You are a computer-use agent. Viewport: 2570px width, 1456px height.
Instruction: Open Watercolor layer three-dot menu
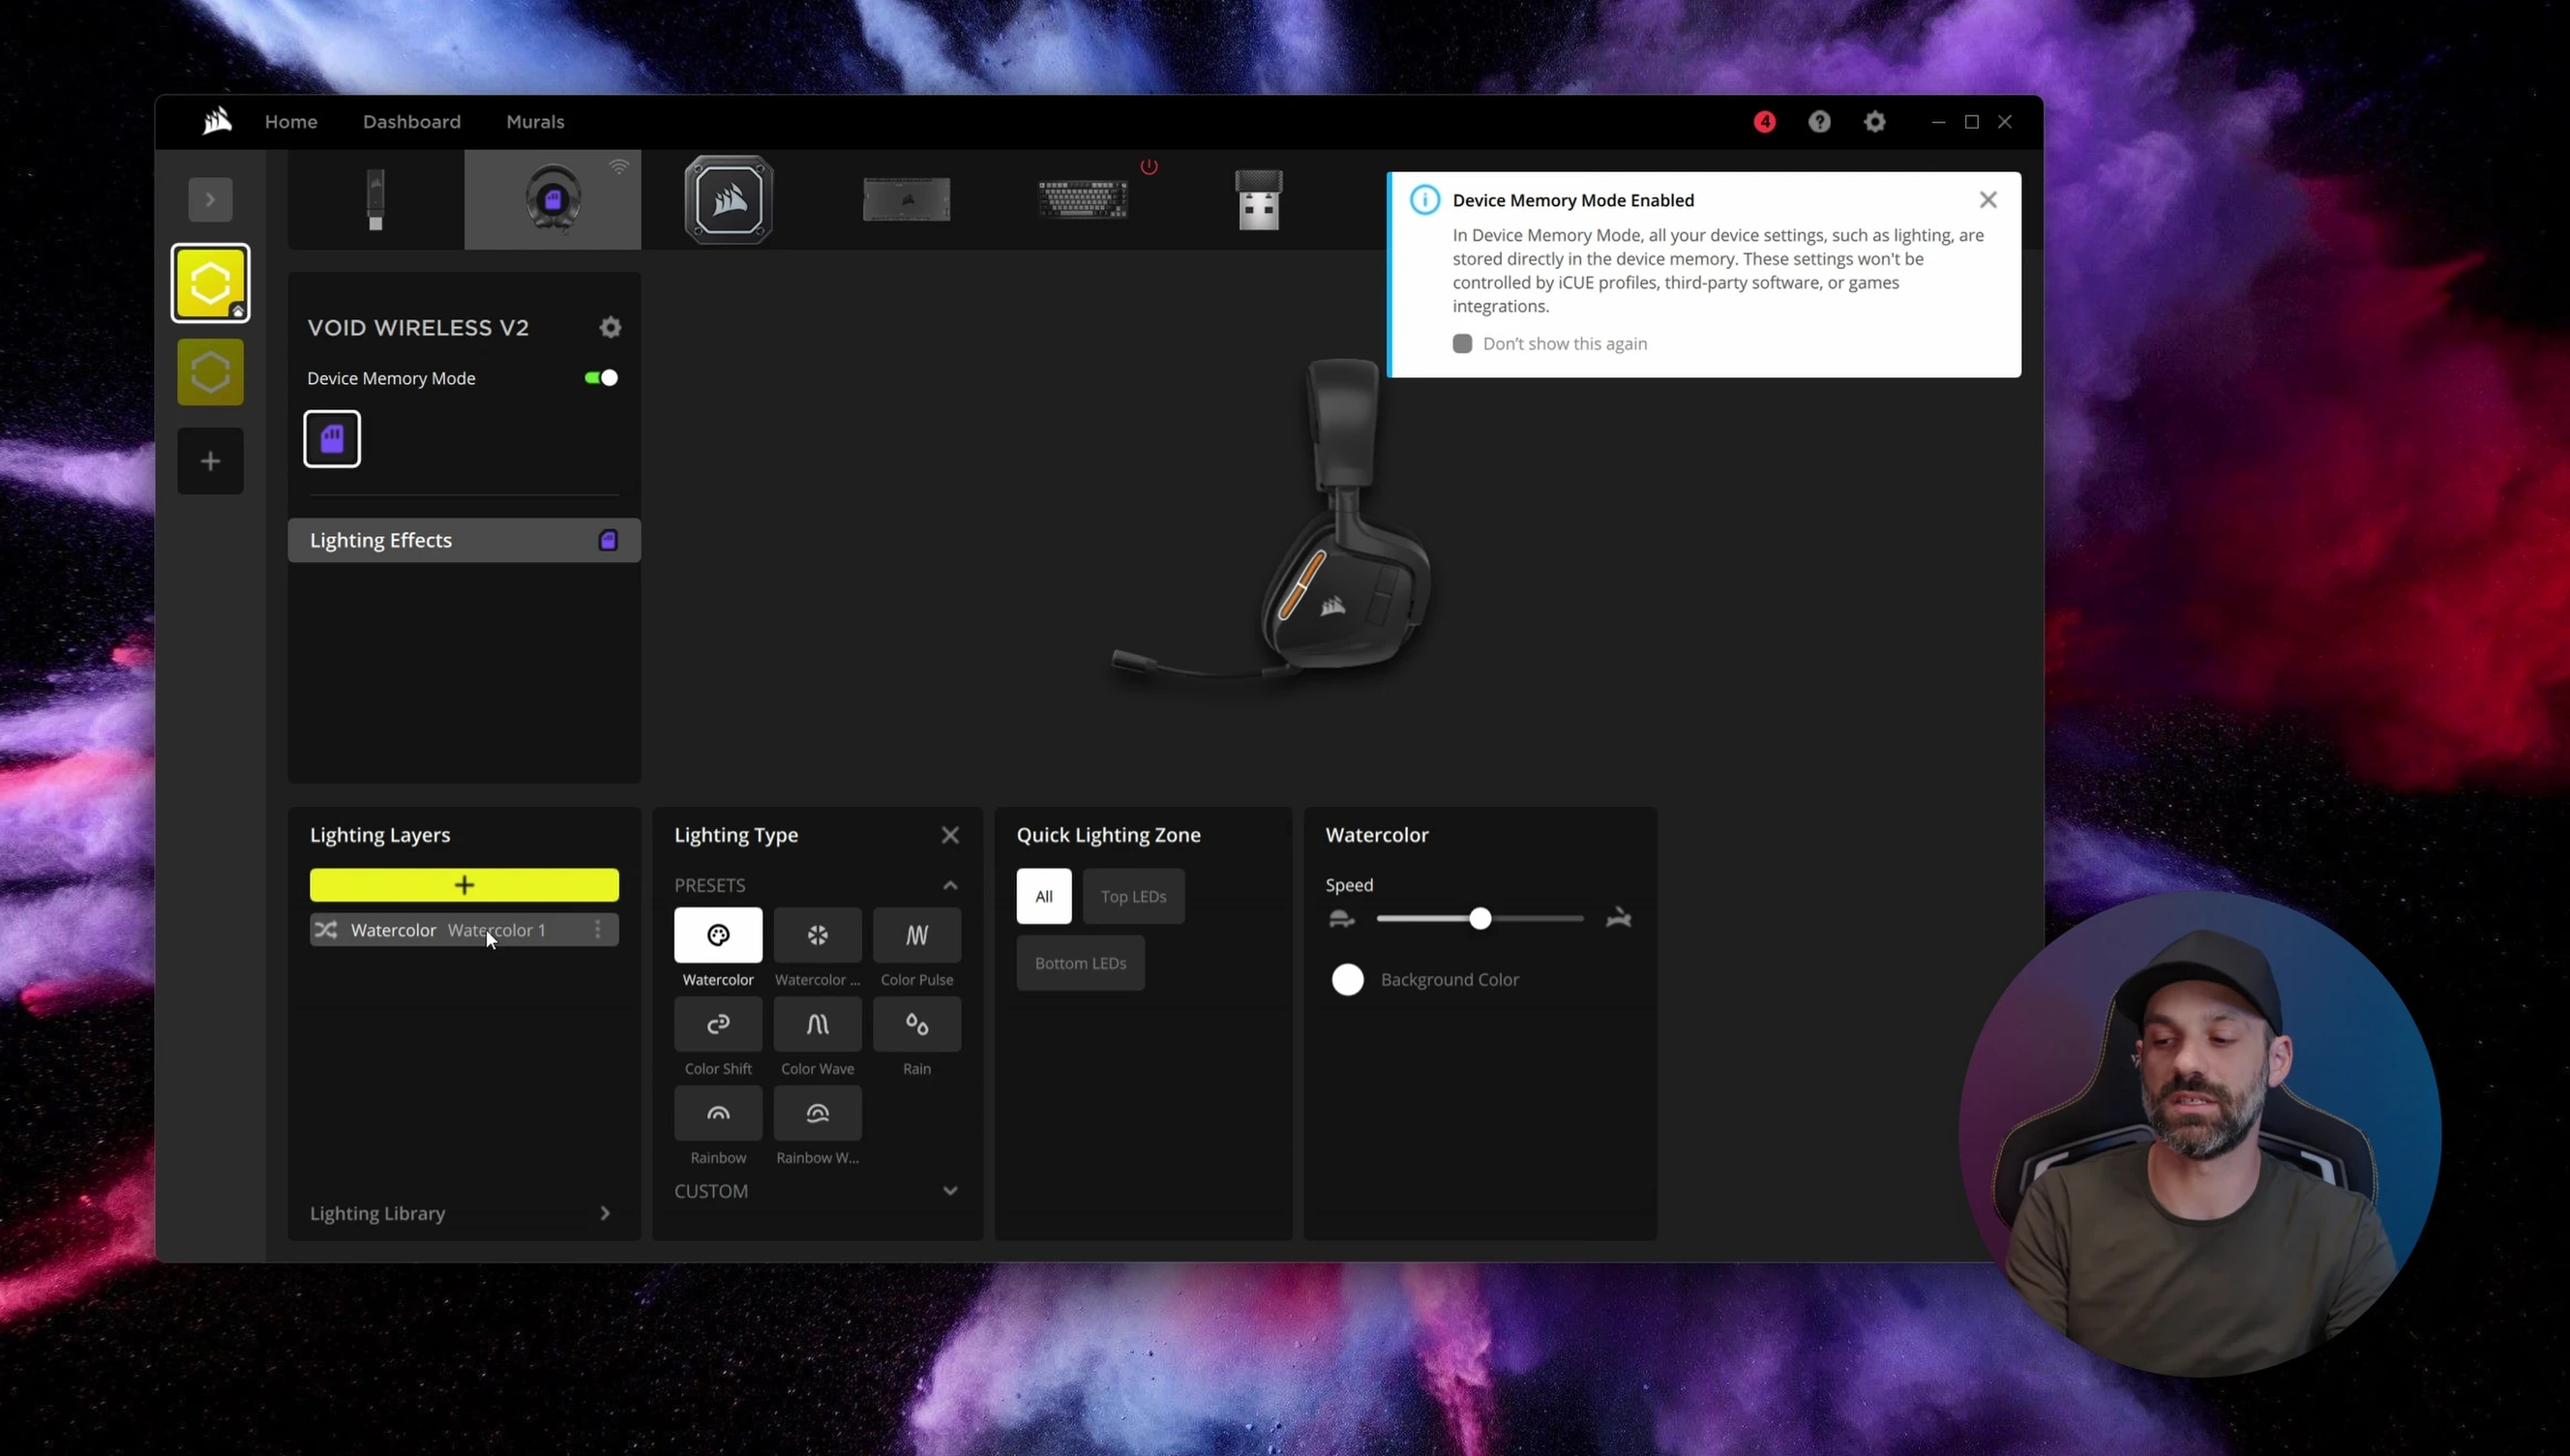click(x=598, y=930)
